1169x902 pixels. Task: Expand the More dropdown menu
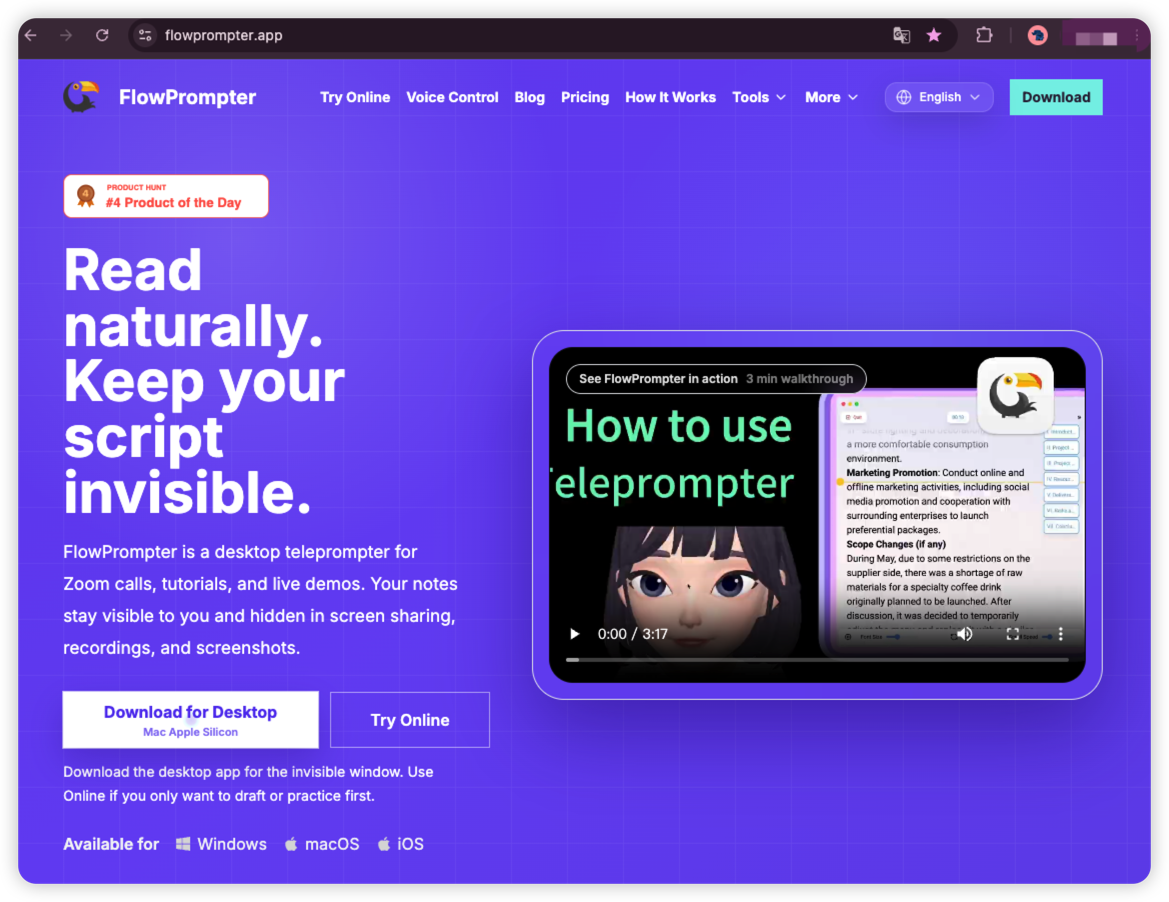831,97
